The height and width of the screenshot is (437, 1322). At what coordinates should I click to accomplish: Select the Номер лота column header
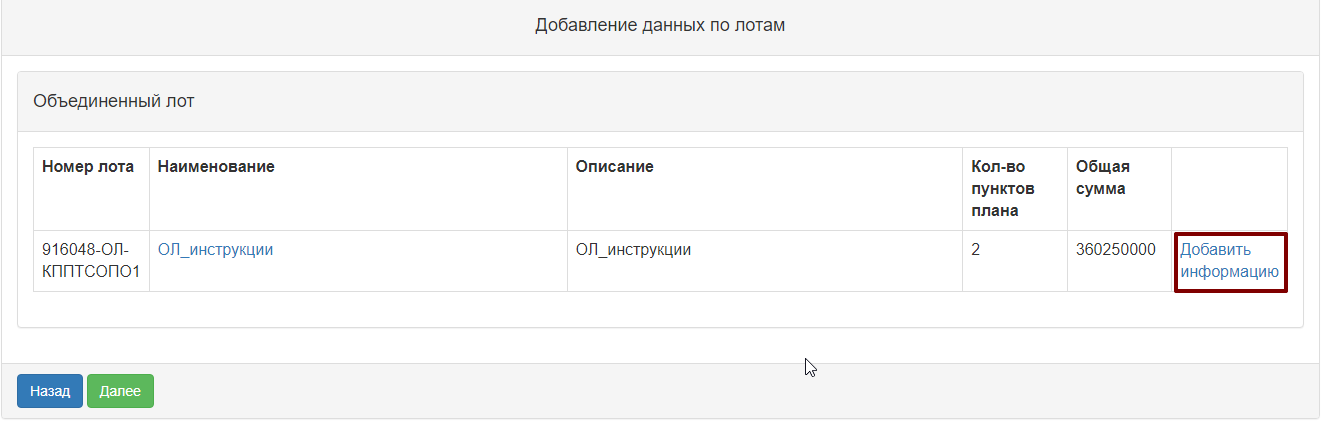coord(88,167)
